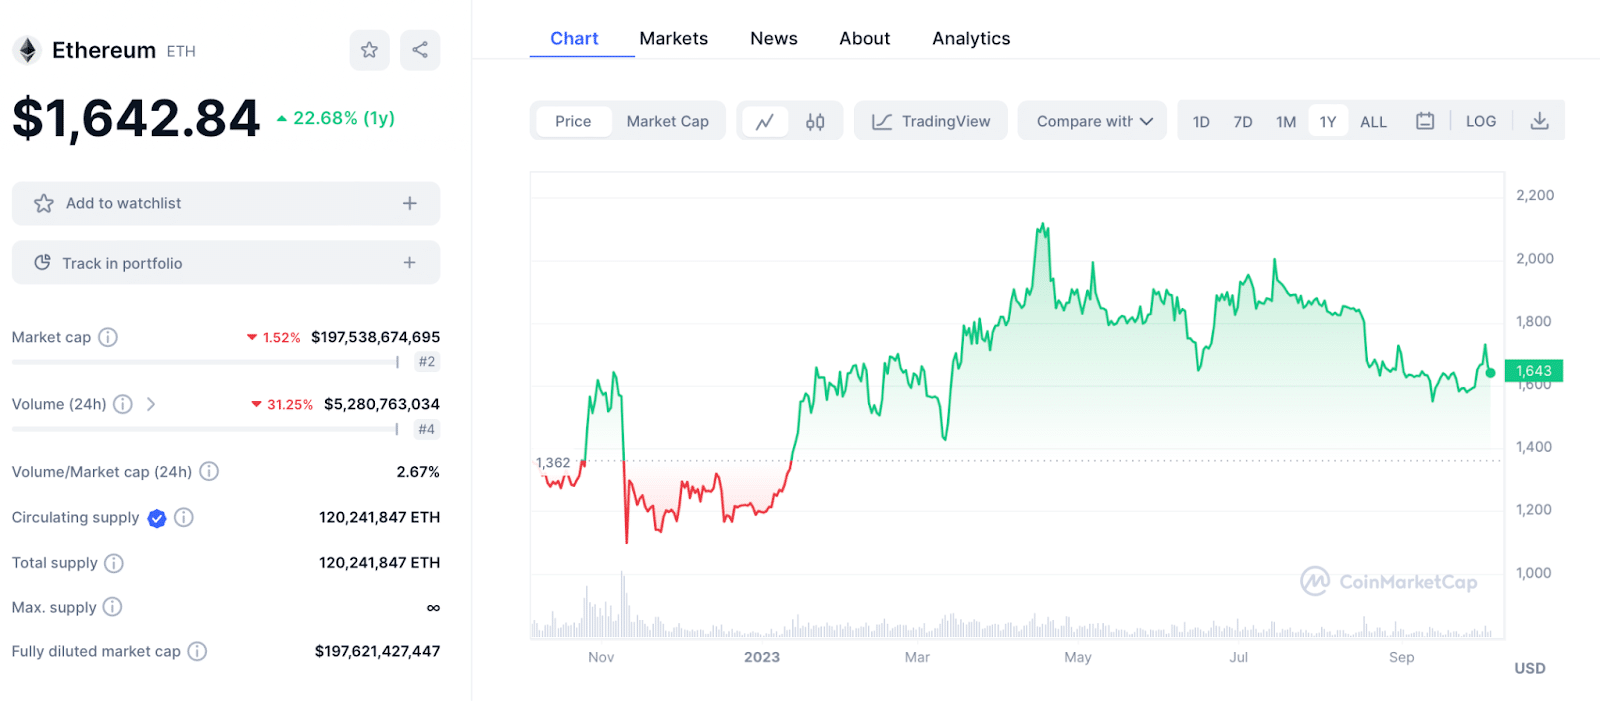
Task: Select the line chart icon
Action: (x=766, y=120)
